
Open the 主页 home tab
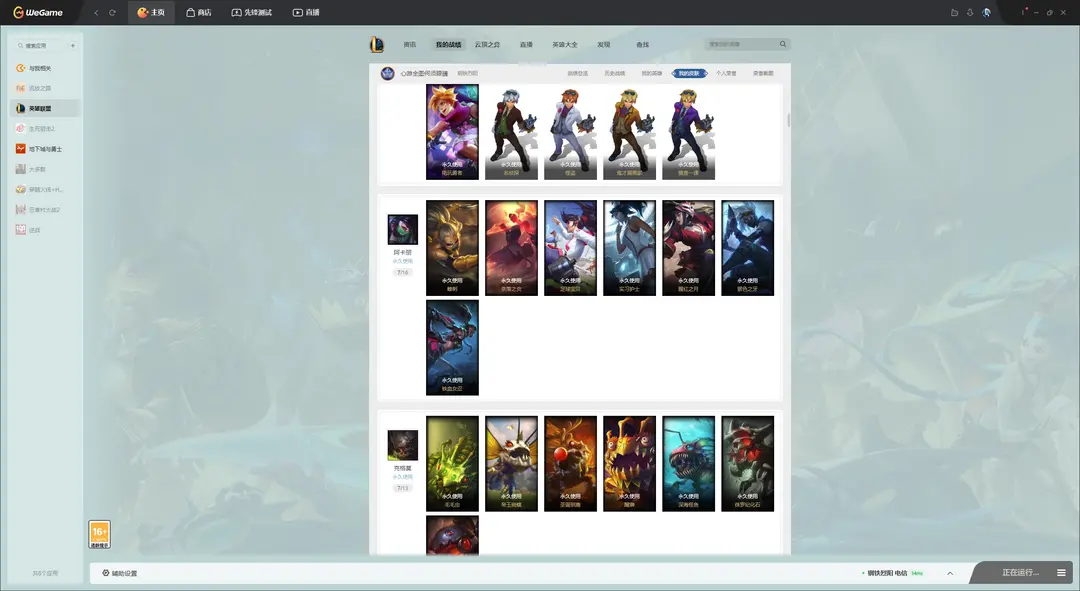tap(151, 12)
